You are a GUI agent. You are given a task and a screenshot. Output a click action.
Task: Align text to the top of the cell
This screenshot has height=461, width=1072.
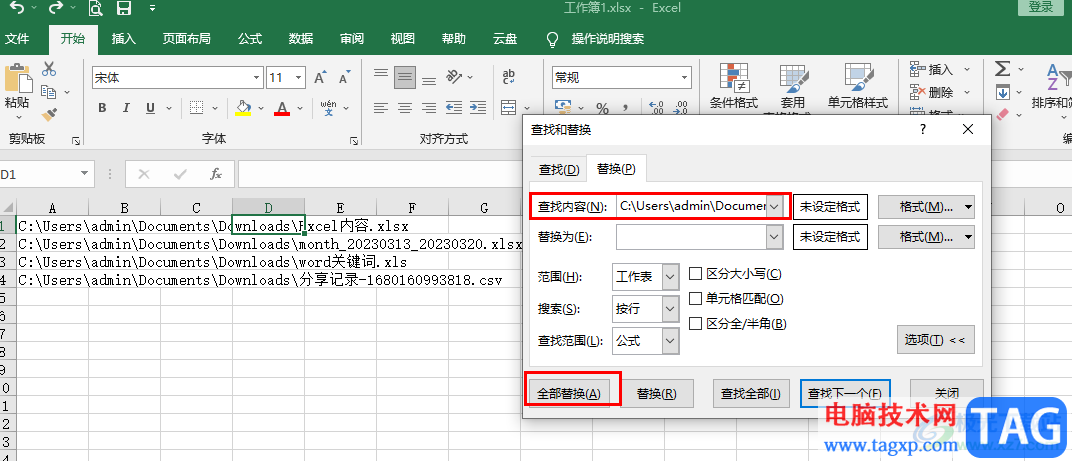(x=381, y=74)
